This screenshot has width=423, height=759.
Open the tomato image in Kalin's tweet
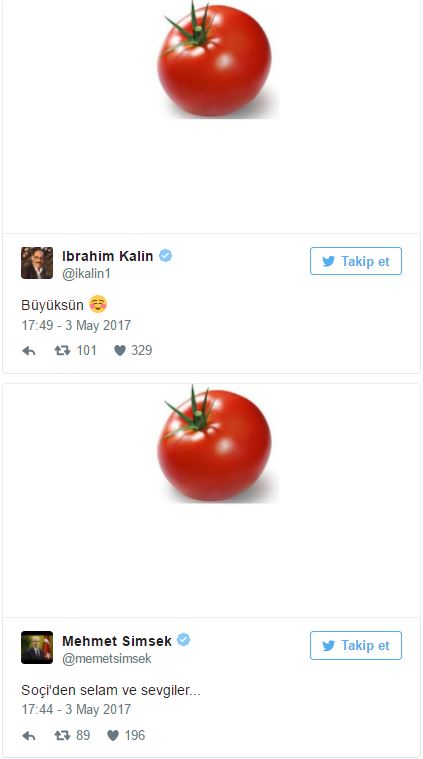pyautogui.click(x=217, y=59)
